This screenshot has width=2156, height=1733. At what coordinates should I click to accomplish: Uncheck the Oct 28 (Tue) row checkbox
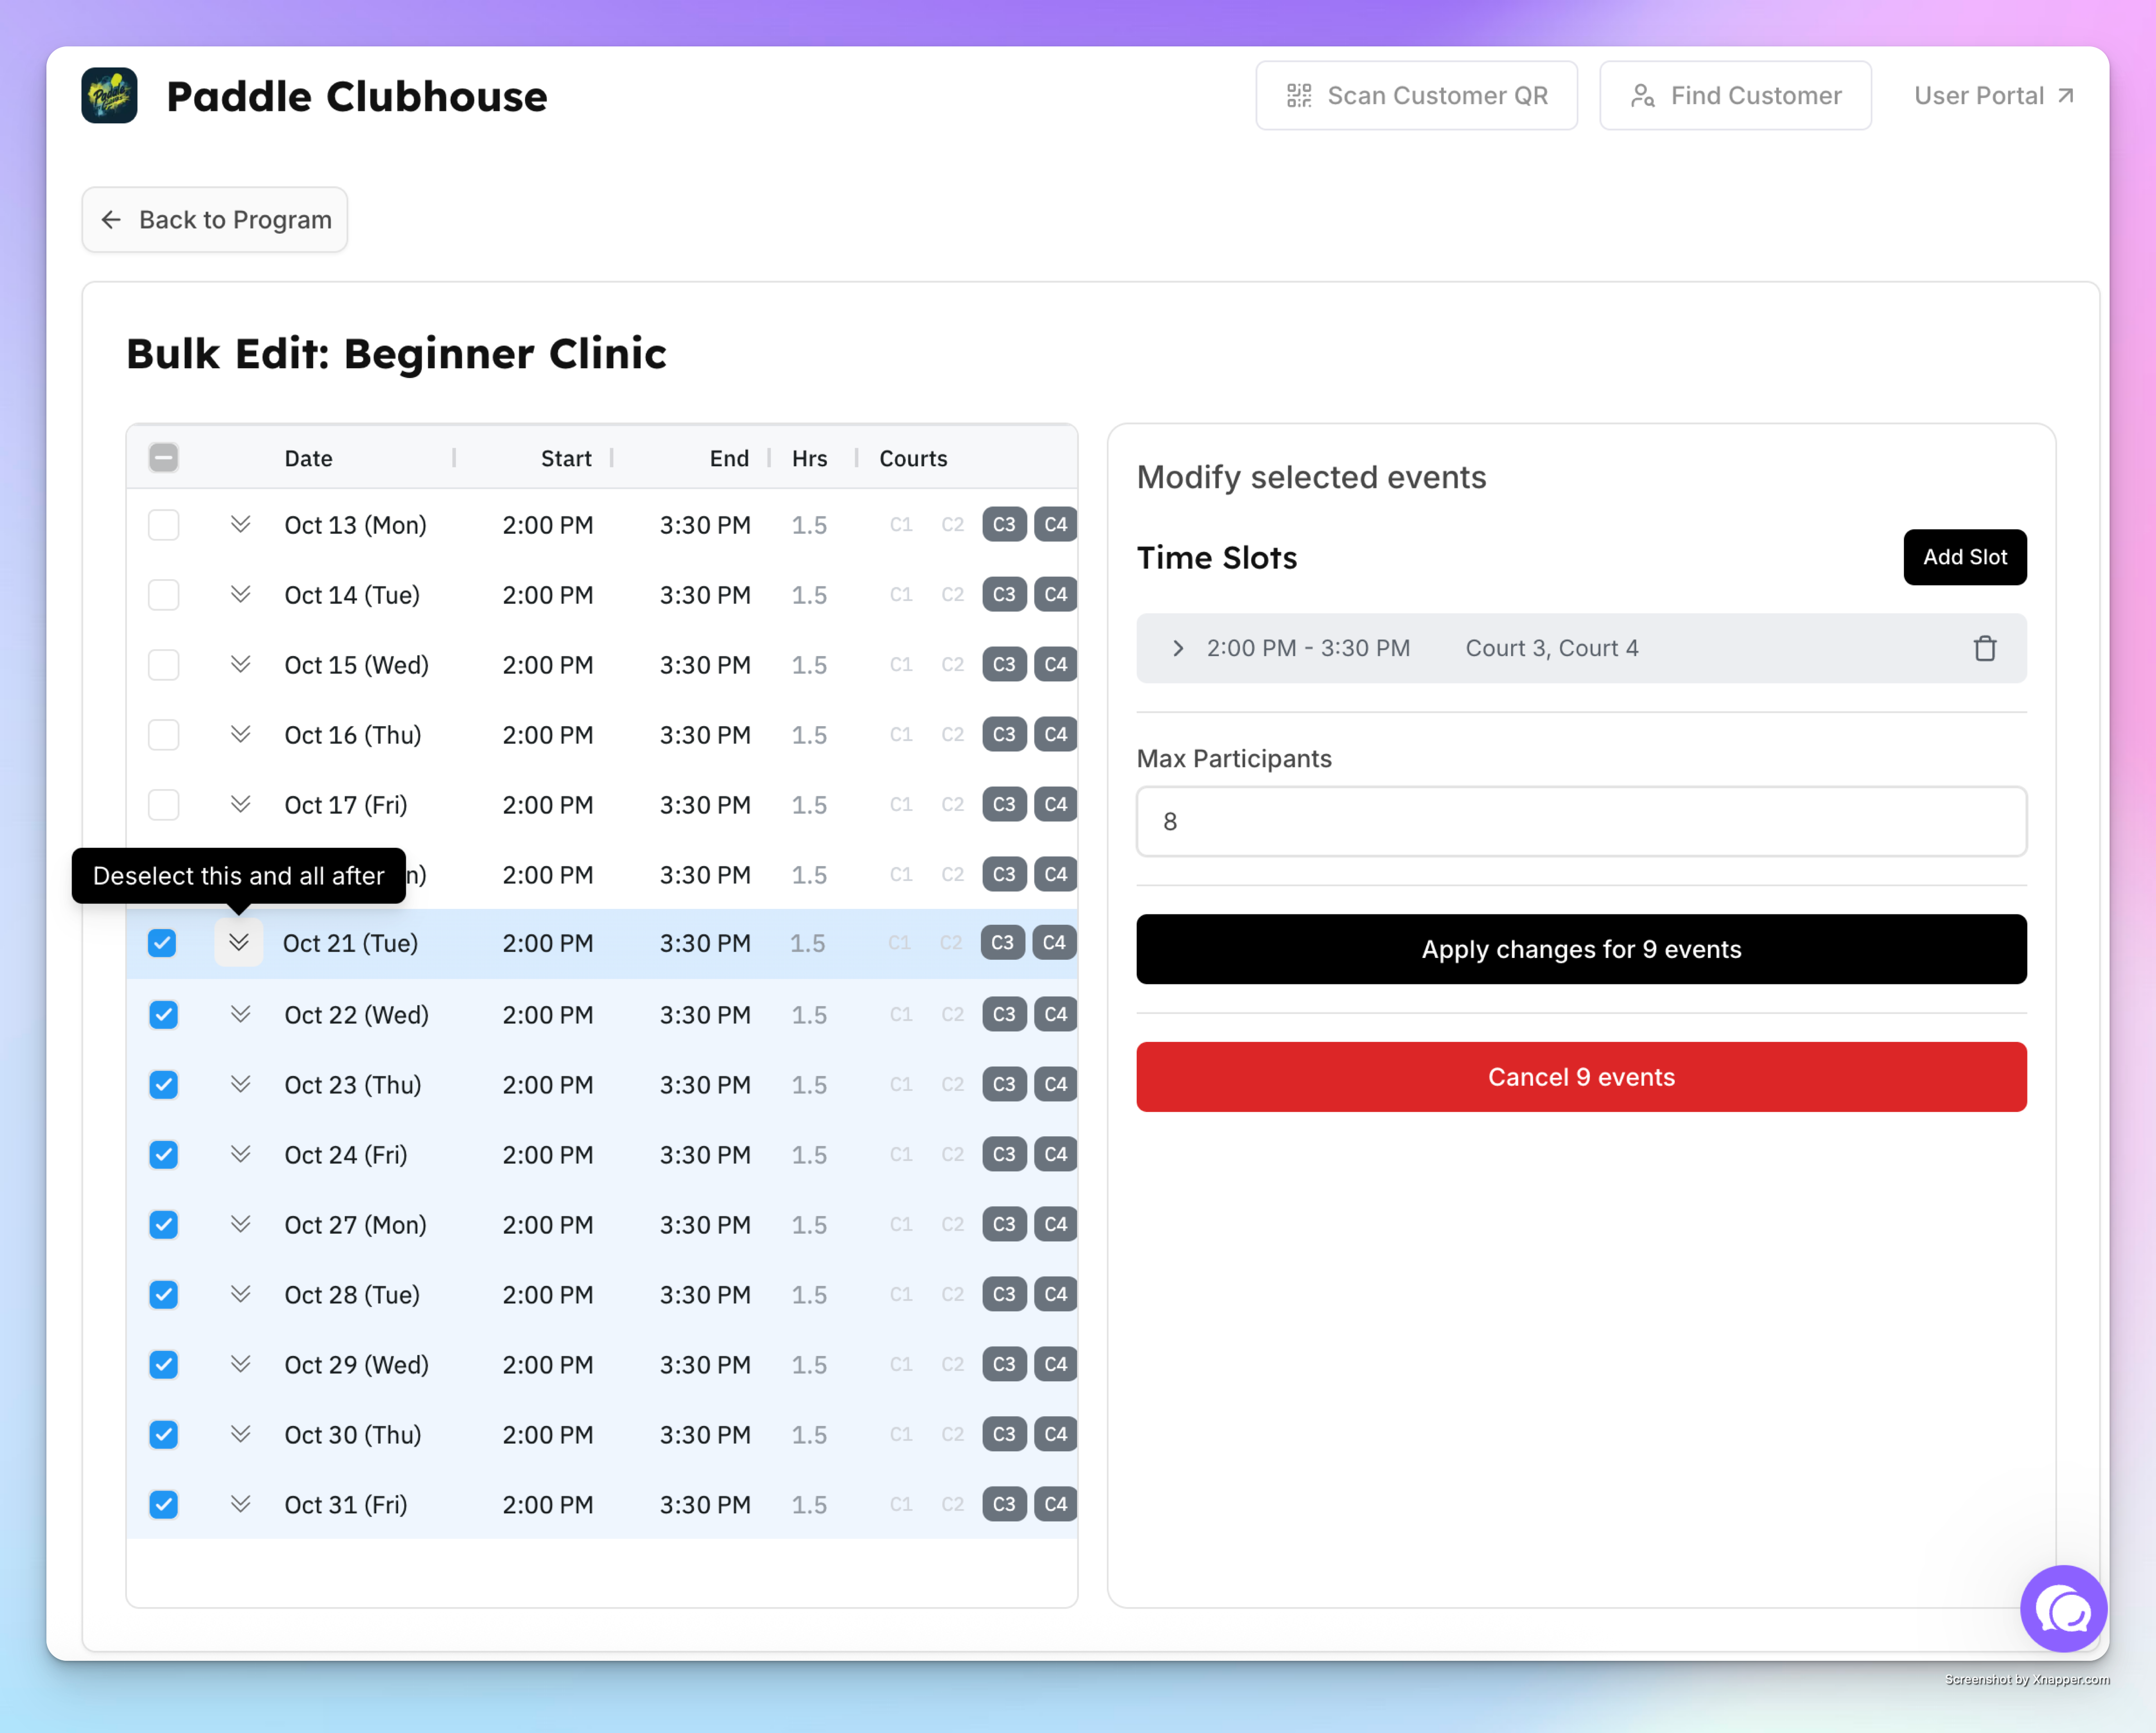[163, 1295]
